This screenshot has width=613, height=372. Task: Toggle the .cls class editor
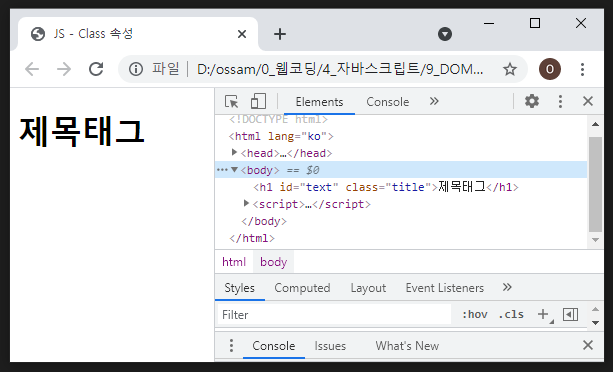(511, 315)
